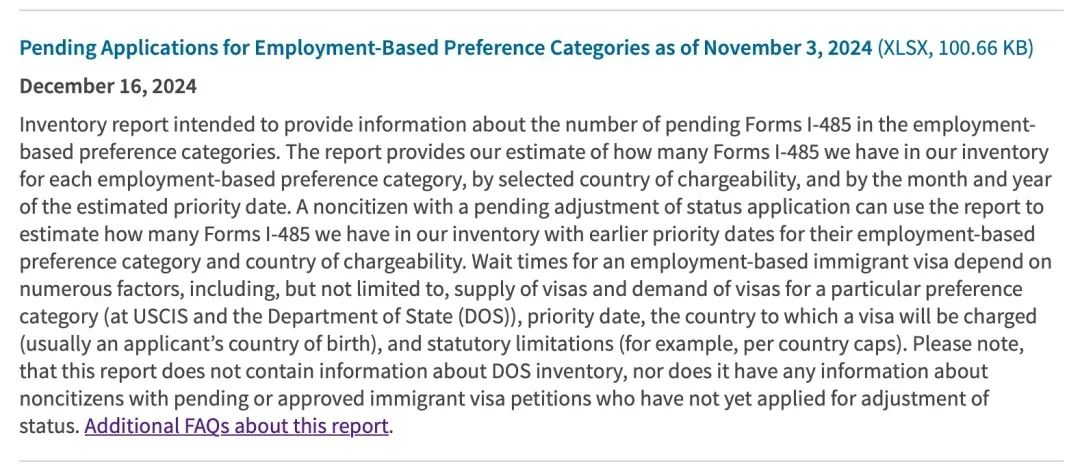Click the (XLSX, 100.66 KB) file size label
This screenshot has width=1080, height=470.
955,48
